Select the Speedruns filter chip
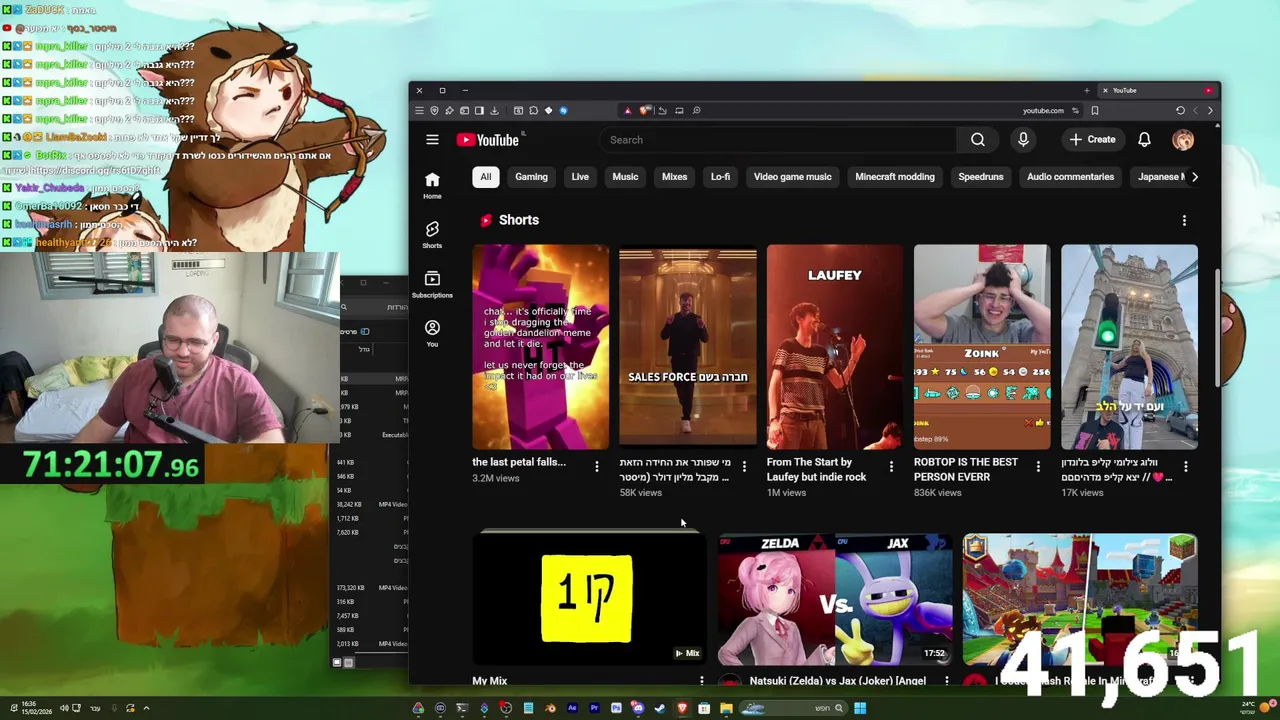The image size is (1280, 720). [x=981, y=177]
